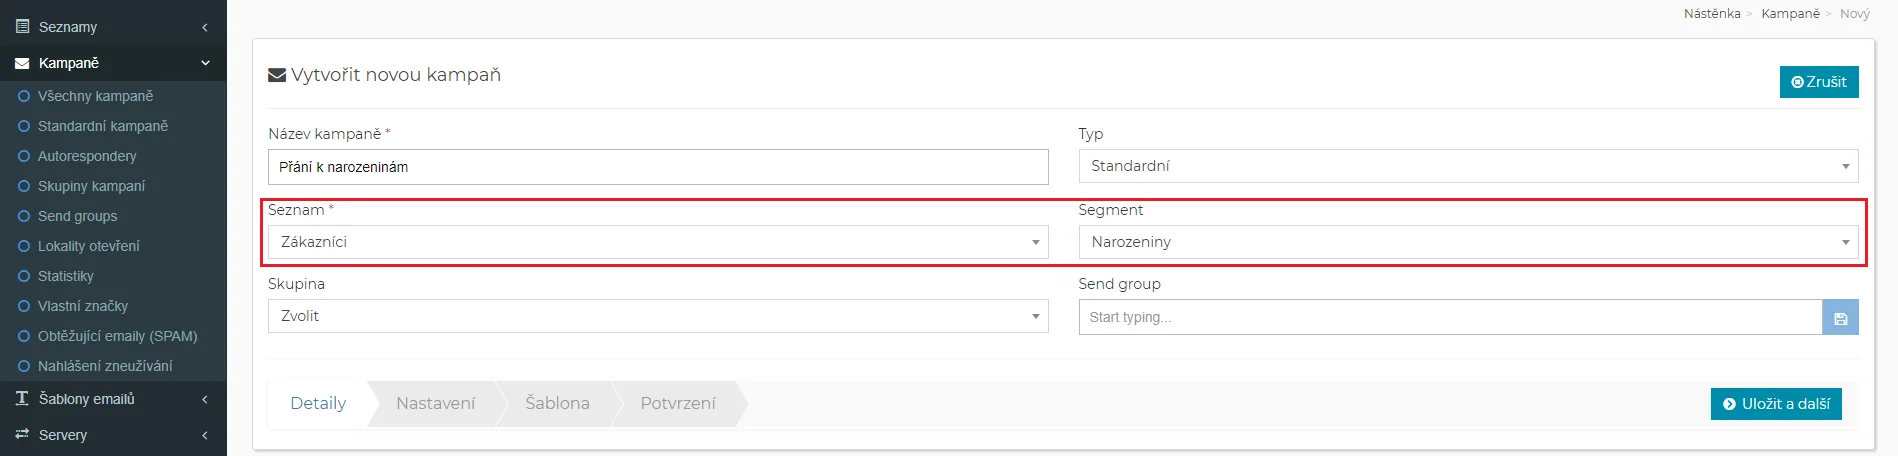Expand the Seznamy menu chevron
1898x456 pixels.
205,27
